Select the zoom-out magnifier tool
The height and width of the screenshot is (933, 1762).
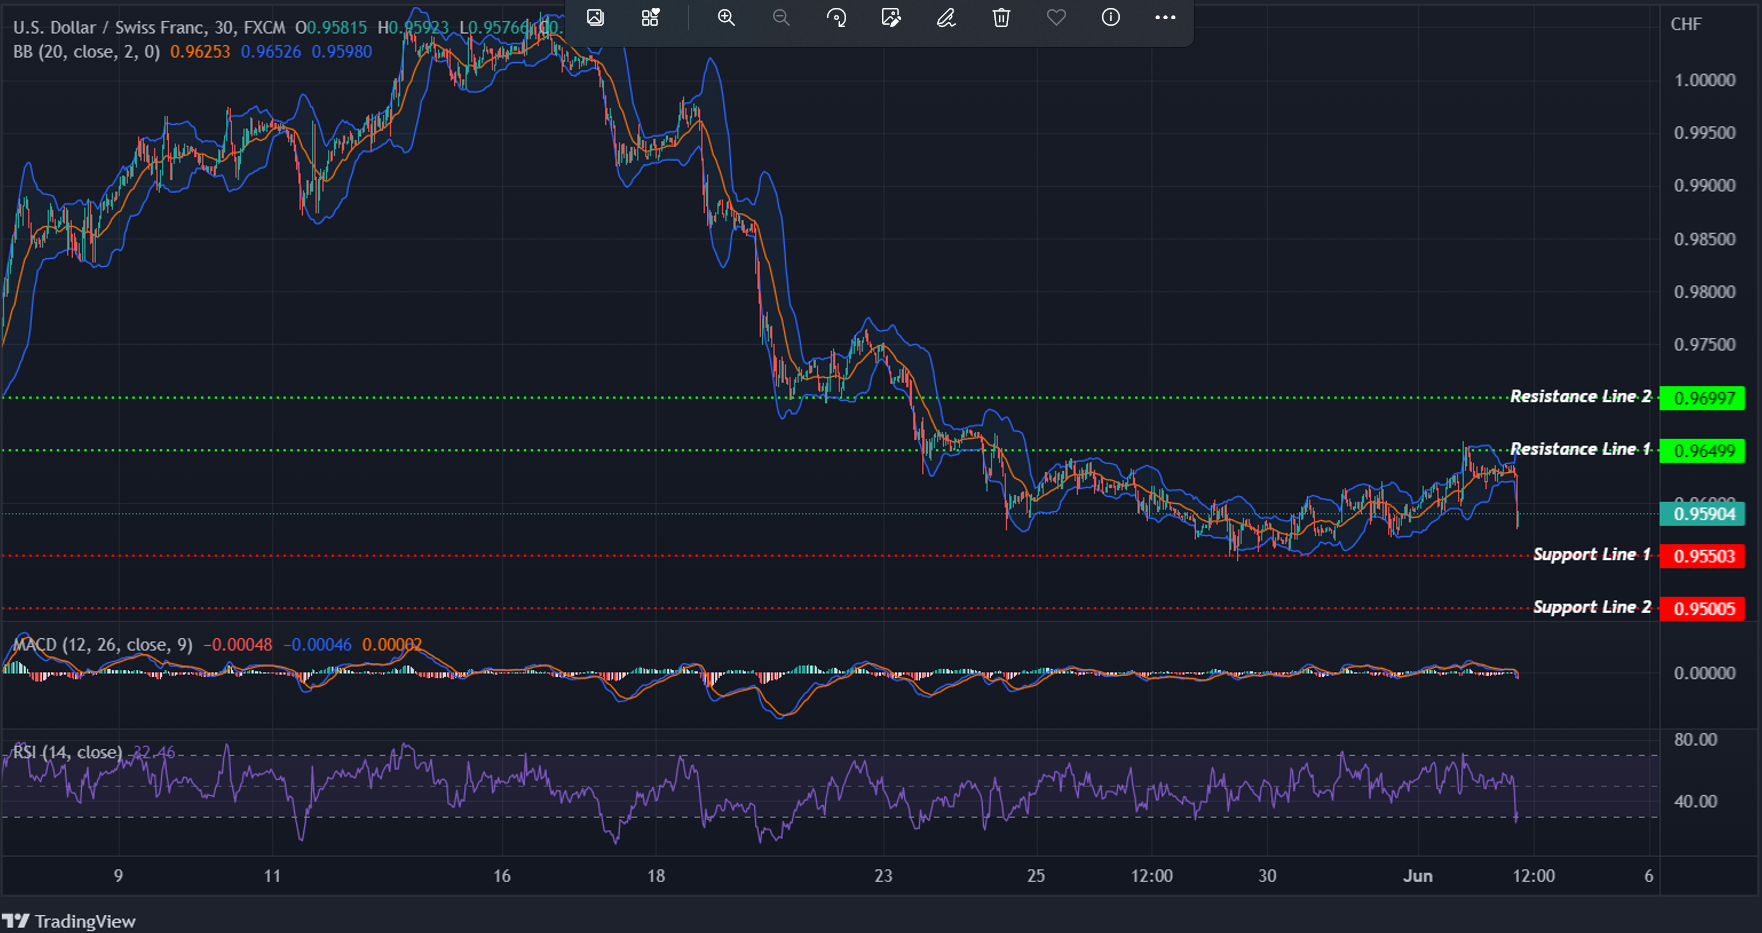[x=781, y=17]
